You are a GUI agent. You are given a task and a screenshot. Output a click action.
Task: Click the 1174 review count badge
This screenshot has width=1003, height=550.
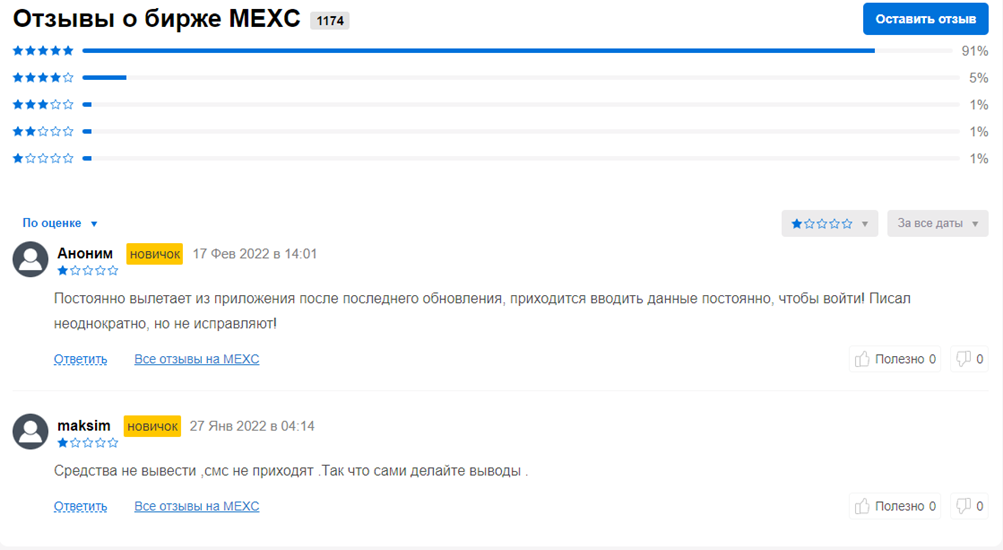[x=330, y=20]
